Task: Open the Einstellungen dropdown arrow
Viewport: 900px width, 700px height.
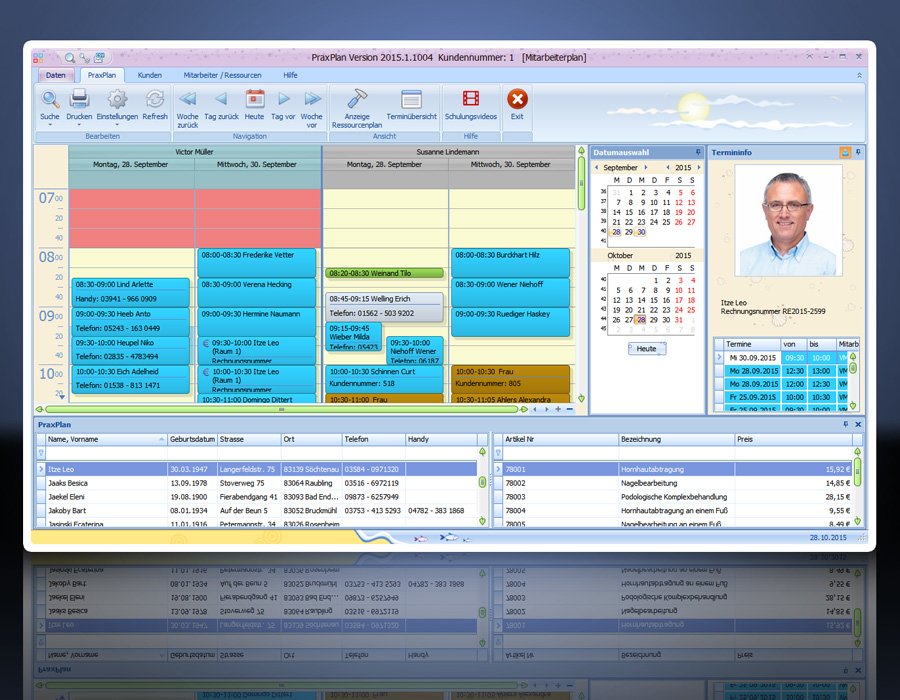Action: point(117,125)
